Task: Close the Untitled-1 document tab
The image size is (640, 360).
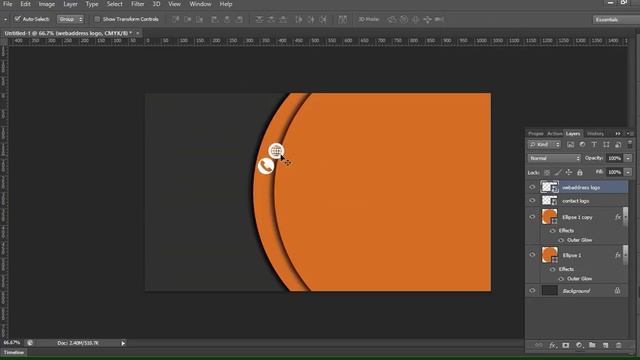Action: point(138,33)
